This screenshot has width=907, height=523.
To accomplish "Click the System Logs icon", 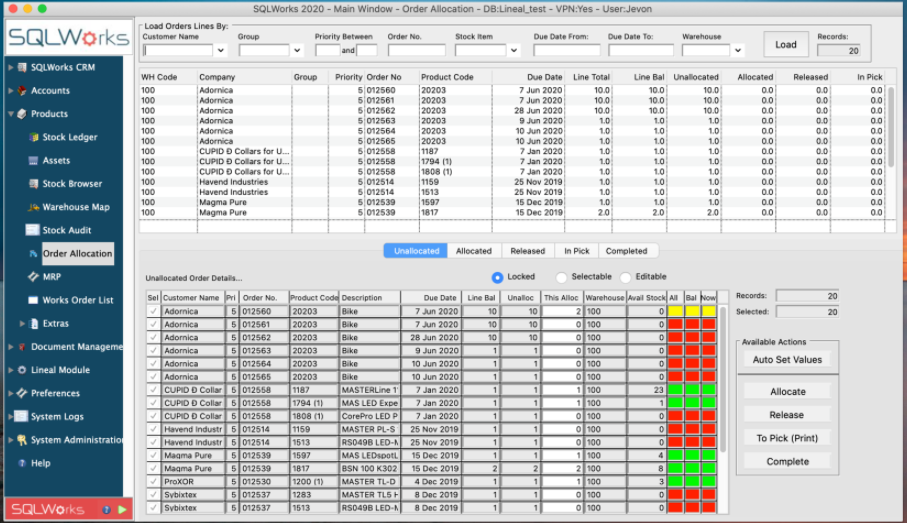I will [x=21, y=416].
